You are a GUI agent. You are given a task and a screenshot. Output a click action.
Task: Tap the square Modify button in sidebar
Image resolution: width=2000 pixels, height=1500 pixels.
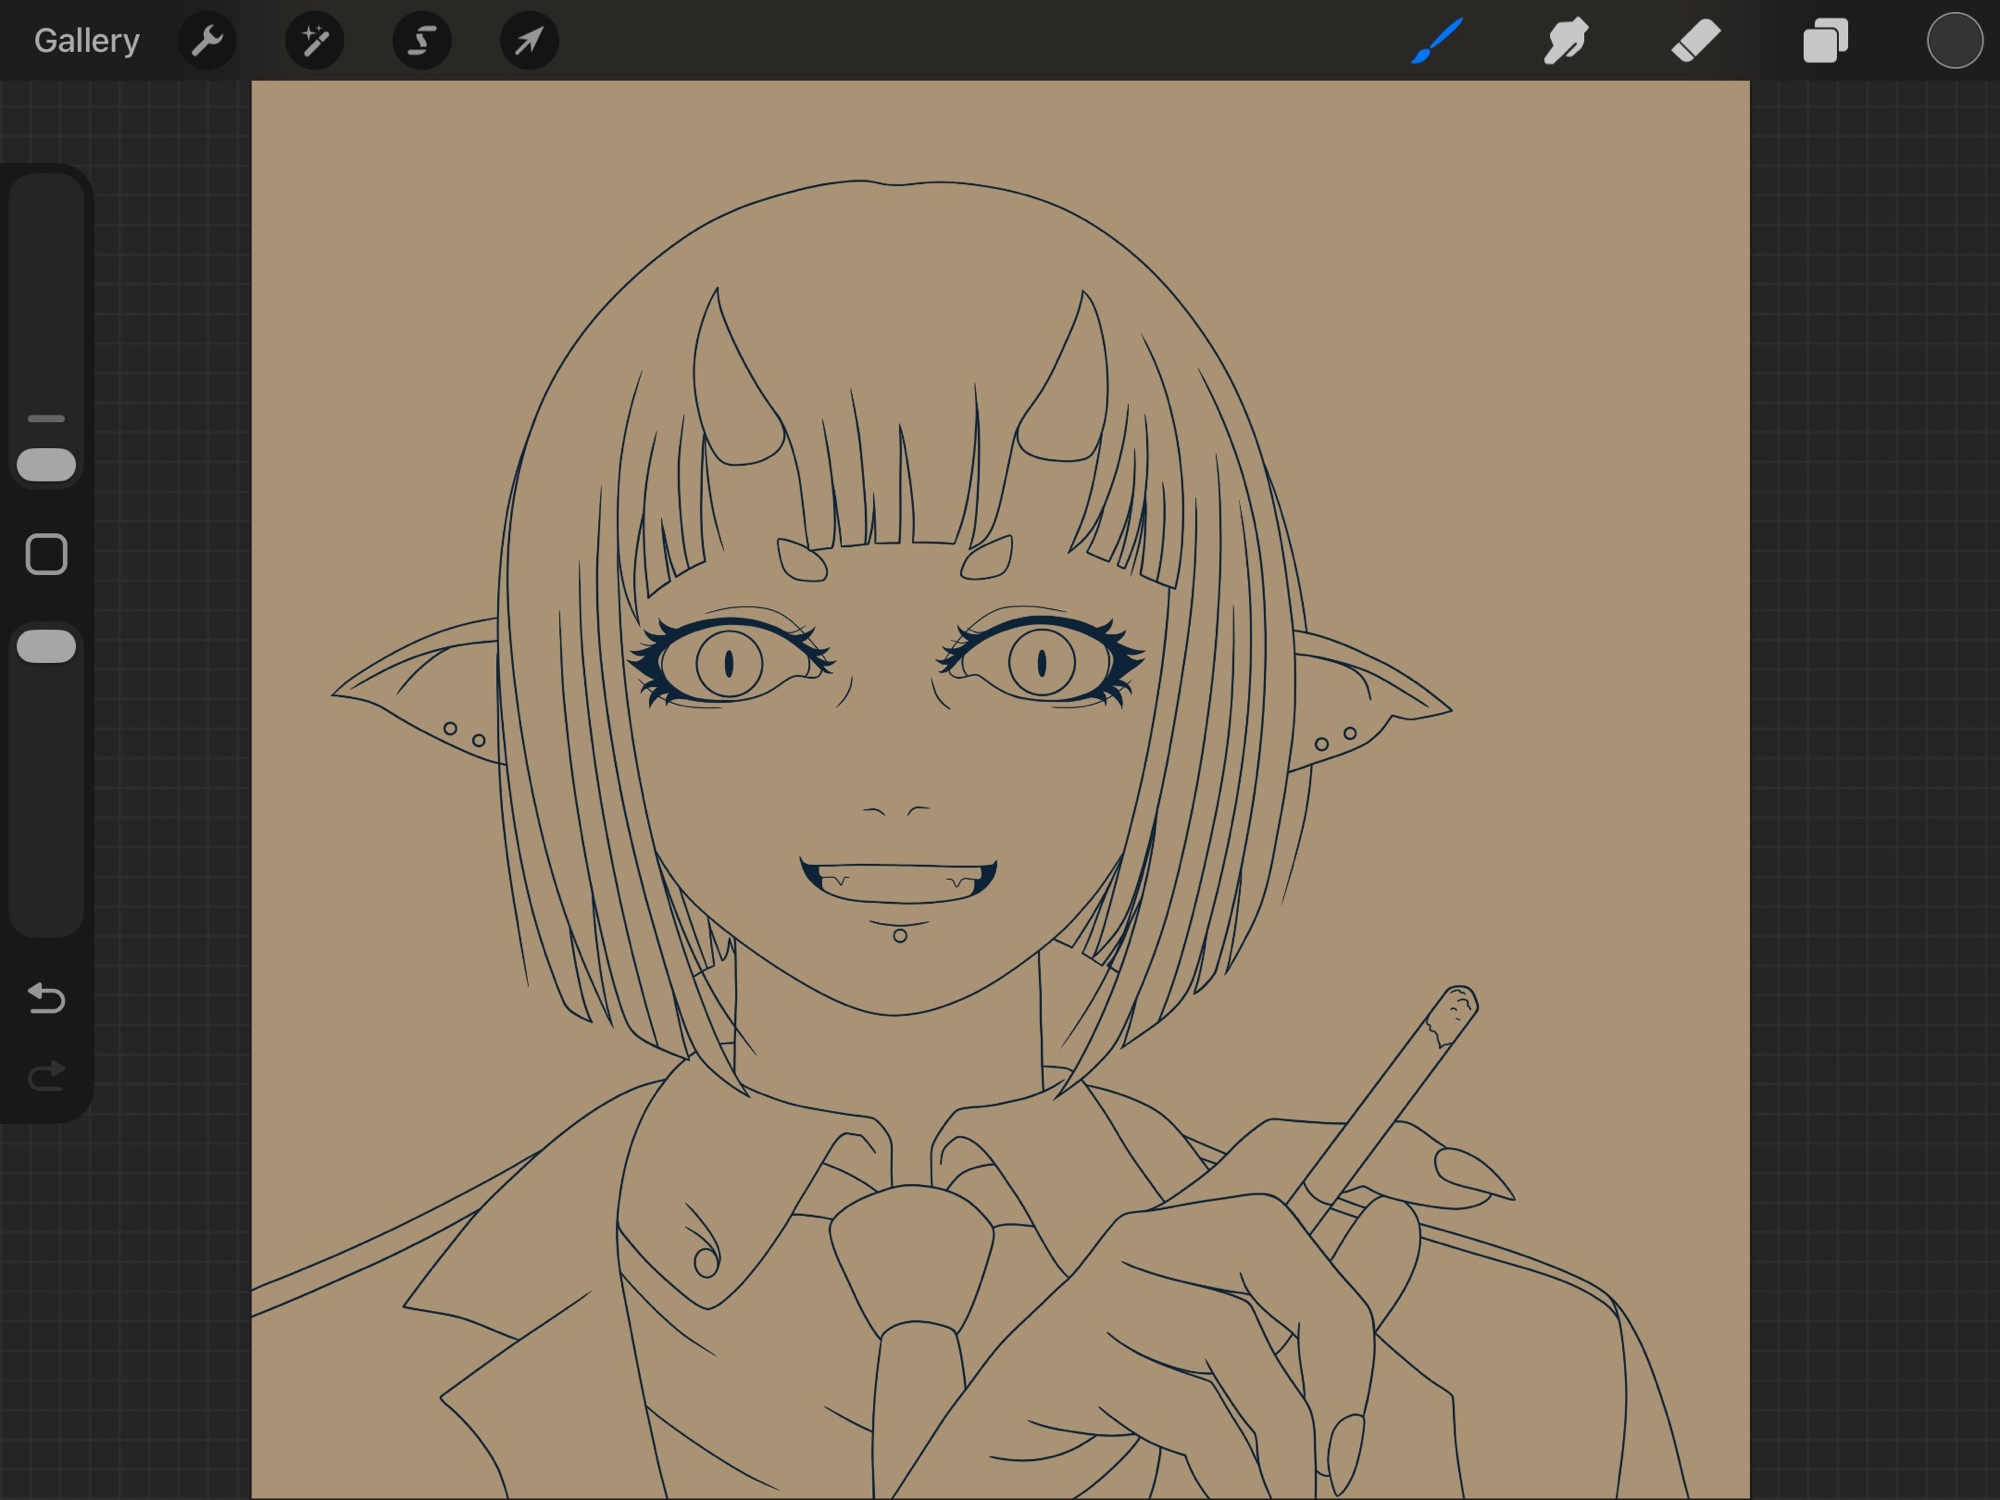47,554
